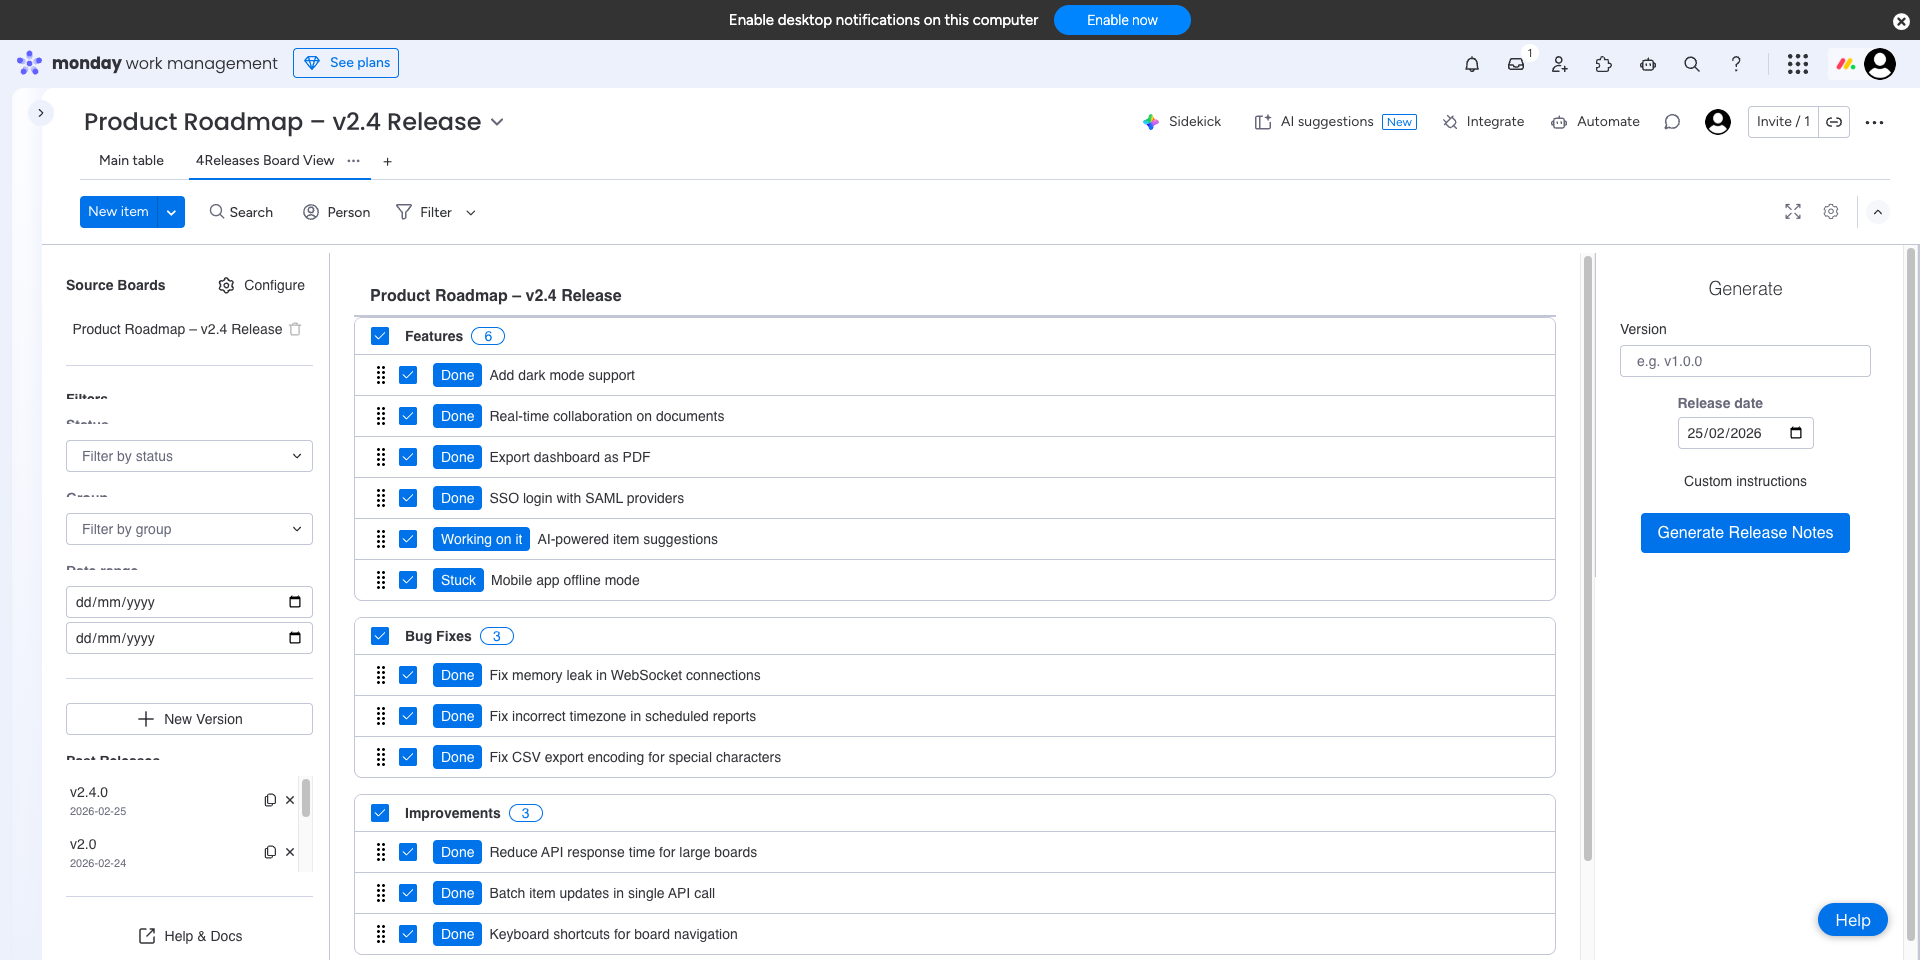Uncheck Add dark mode support item

pos(408,375)
